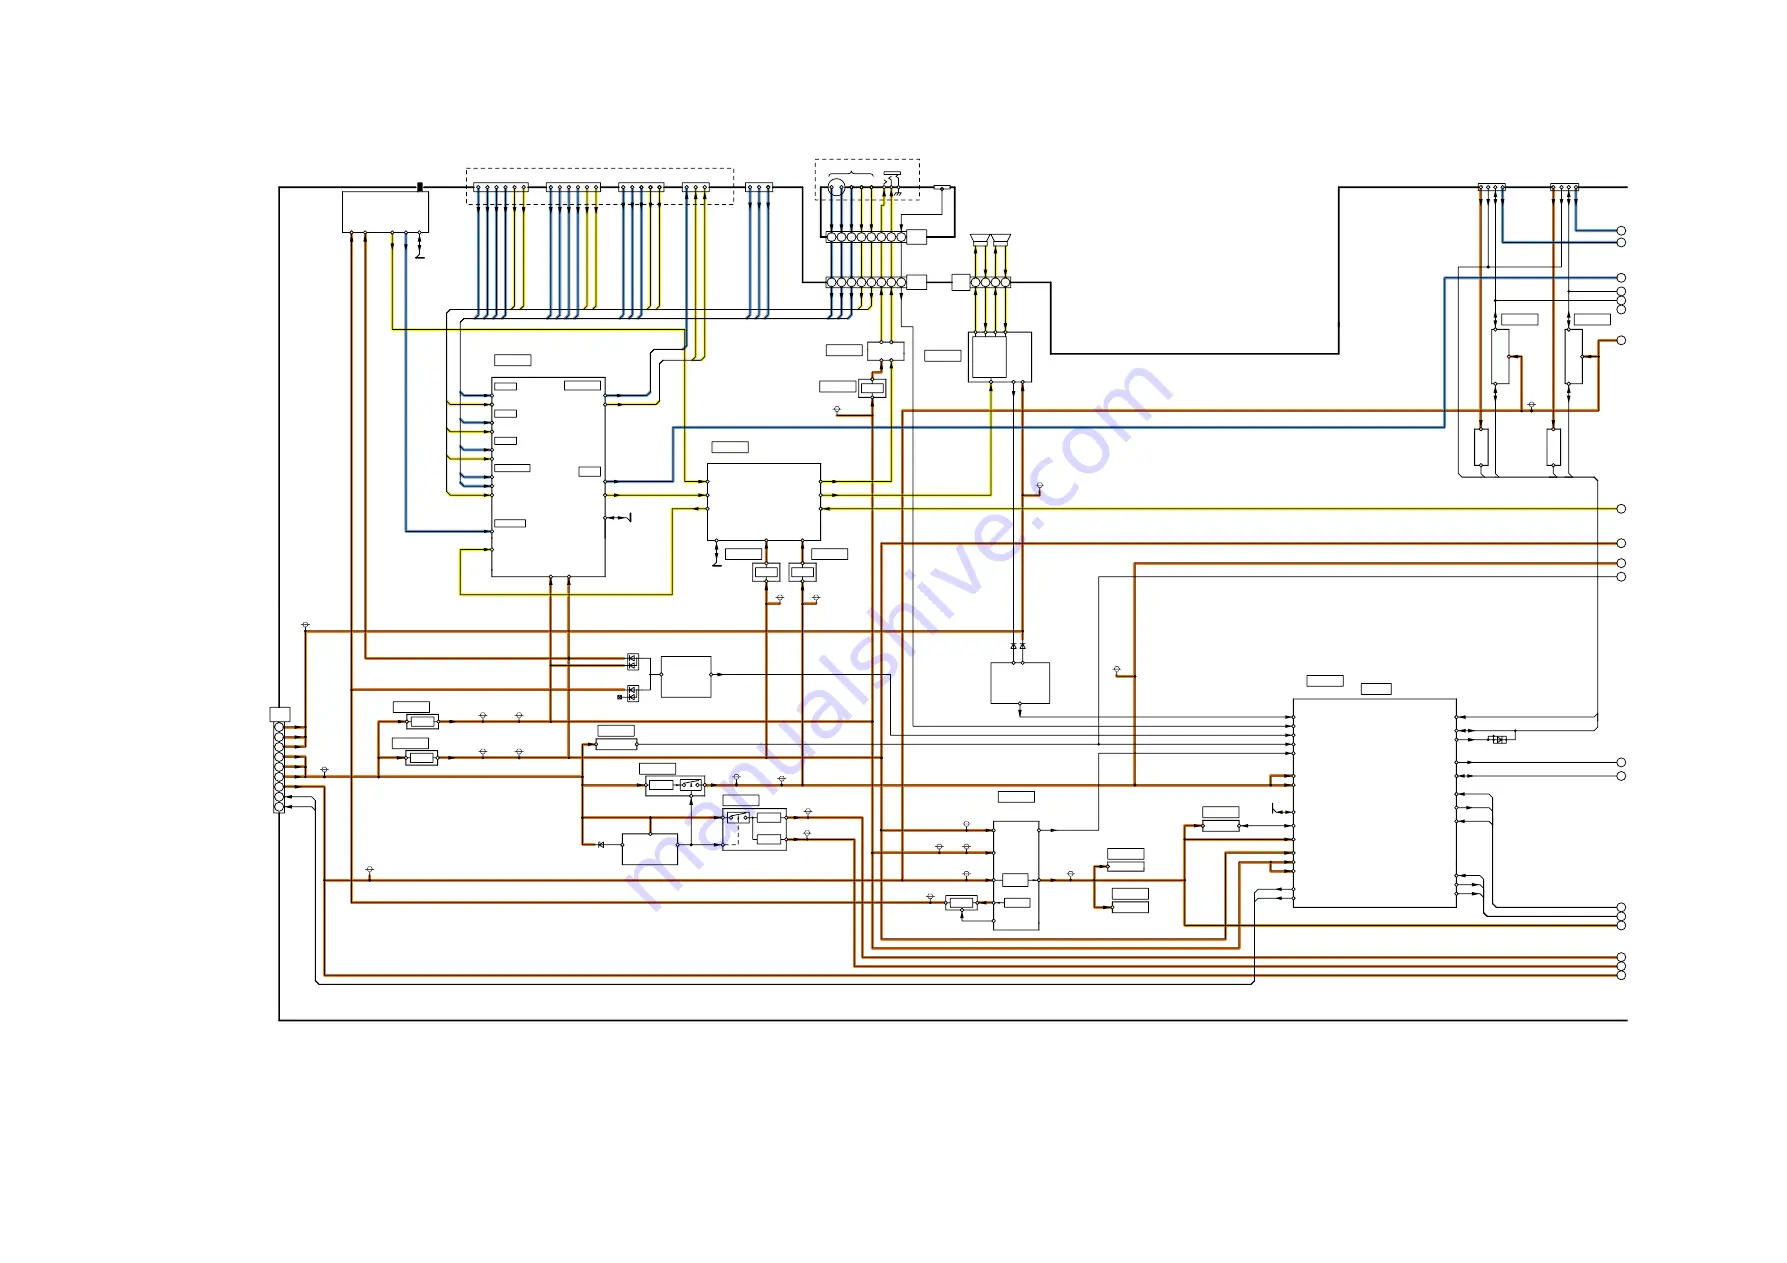Select the terminal circle ending the long yellow line
This screenshot has width=1787, height=1263.
click(1621, 509)
